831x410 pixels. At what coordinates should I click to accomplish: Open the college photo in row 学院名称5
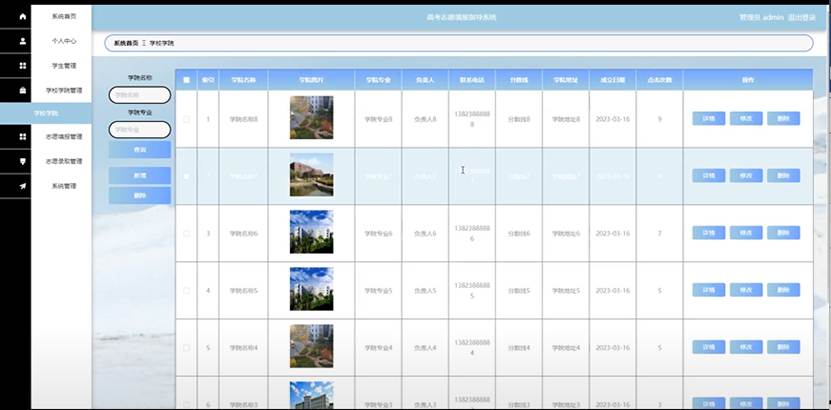click(x=312, y=289)
